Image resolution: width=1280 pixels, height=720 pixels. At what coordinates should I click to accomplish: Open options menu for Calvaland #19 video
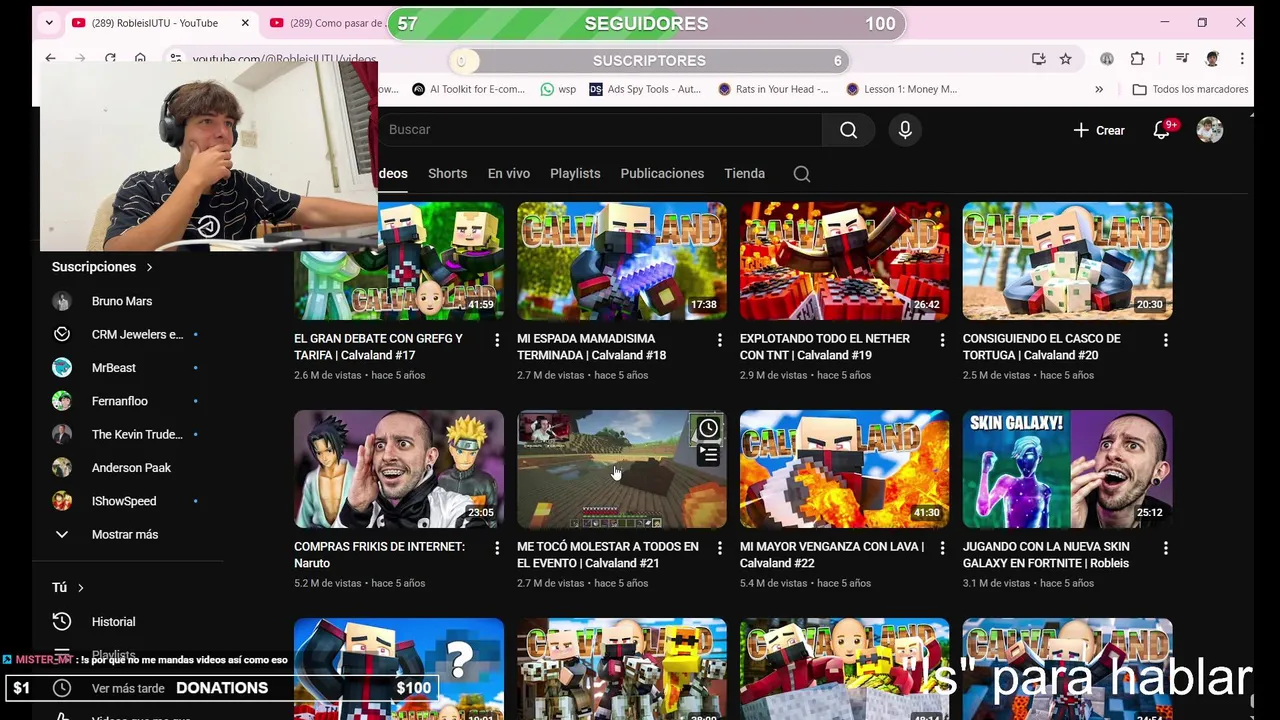(943, 341)
